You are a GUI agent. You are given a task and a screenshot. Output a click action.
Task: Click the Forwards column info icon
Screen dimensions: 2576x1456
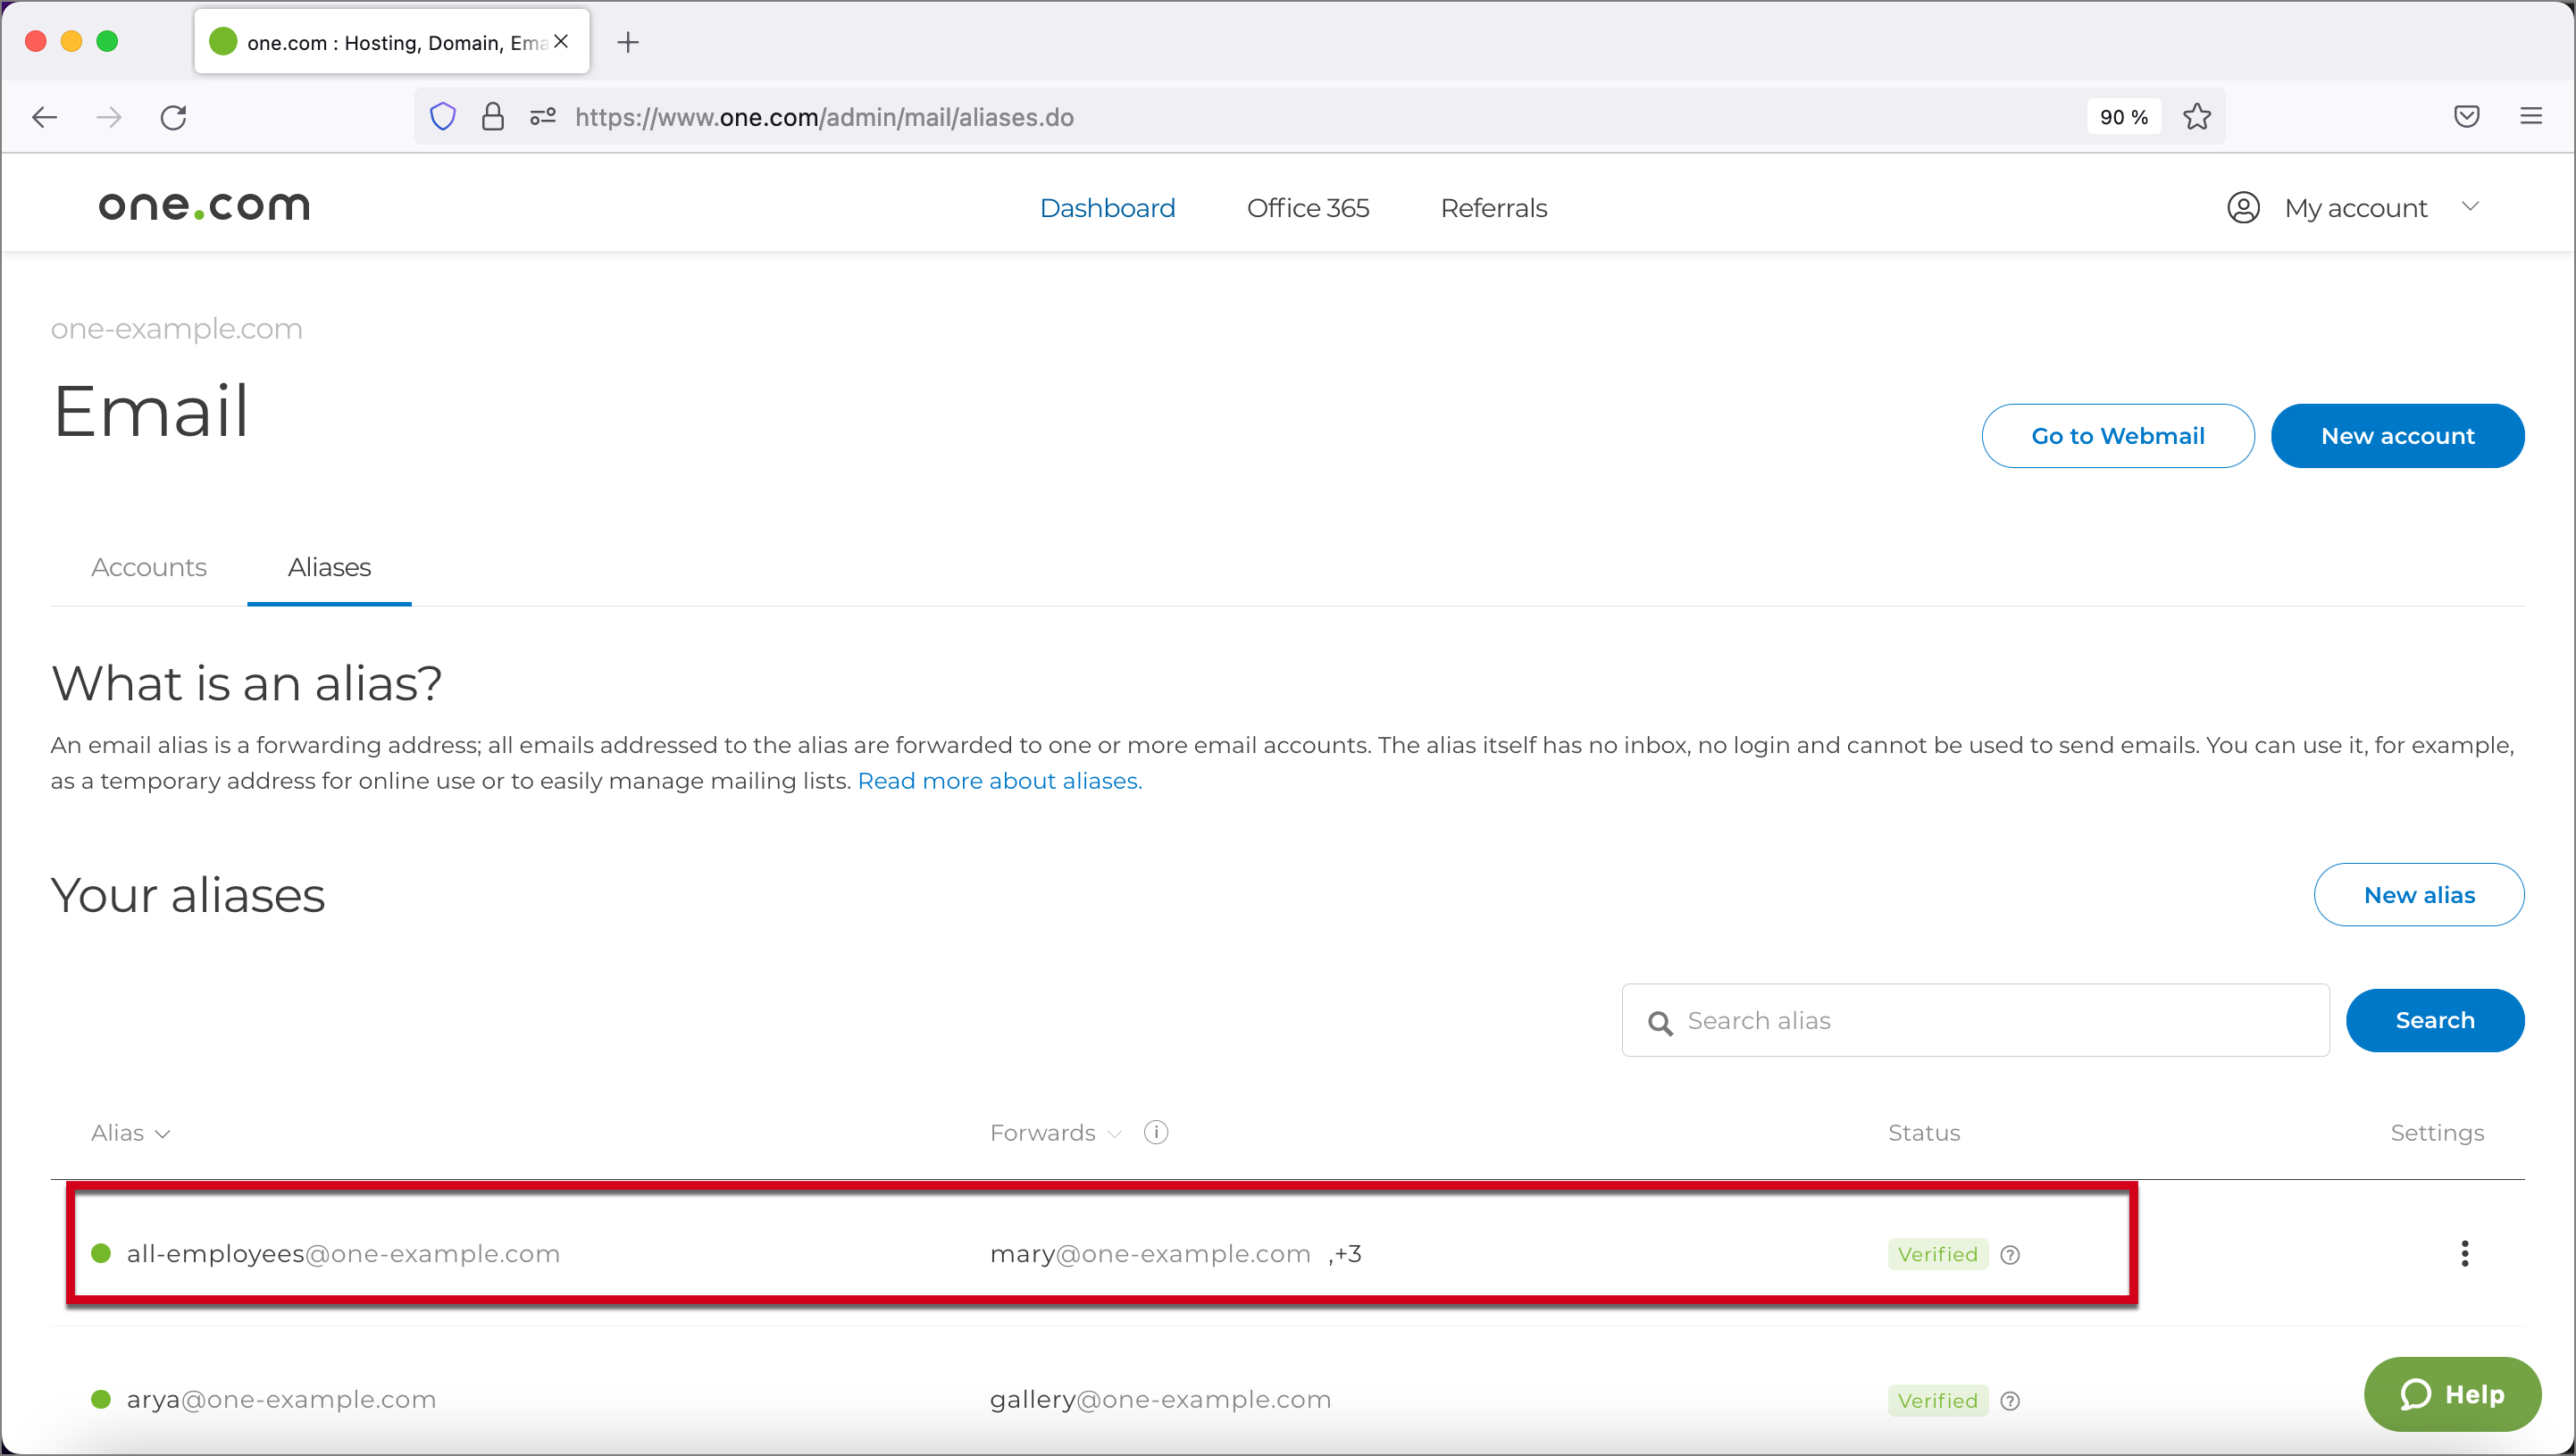point(1156,1132)
